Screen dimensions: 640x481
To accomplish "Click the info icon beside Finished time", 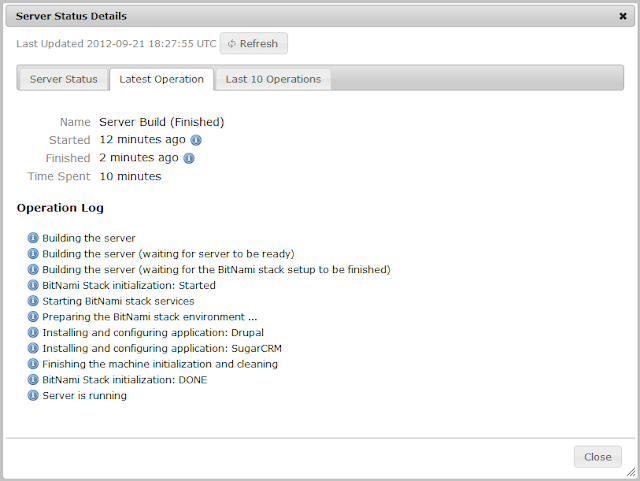I will [x=189, y=158].
